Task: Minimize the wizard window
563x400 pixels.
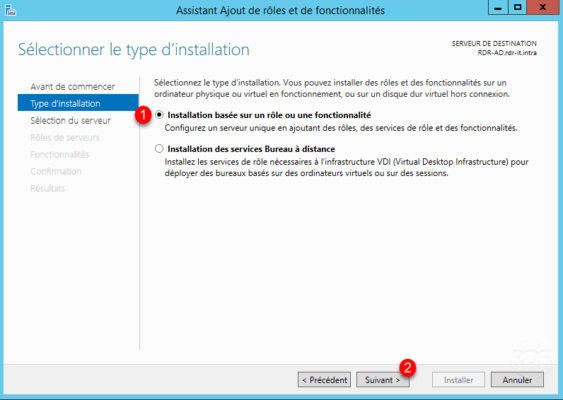Action: 498,8
